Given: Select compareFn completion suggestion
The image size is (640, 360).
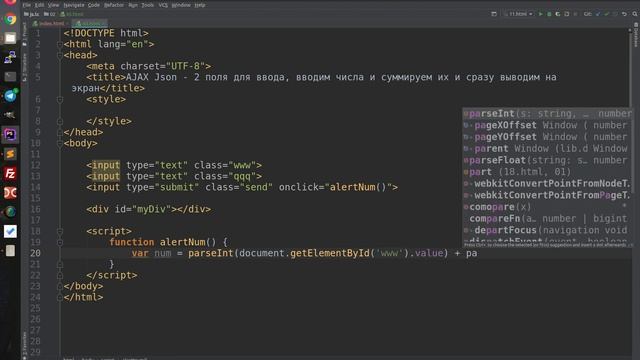Looking at the screenshot, I should (x=547, y=218).
